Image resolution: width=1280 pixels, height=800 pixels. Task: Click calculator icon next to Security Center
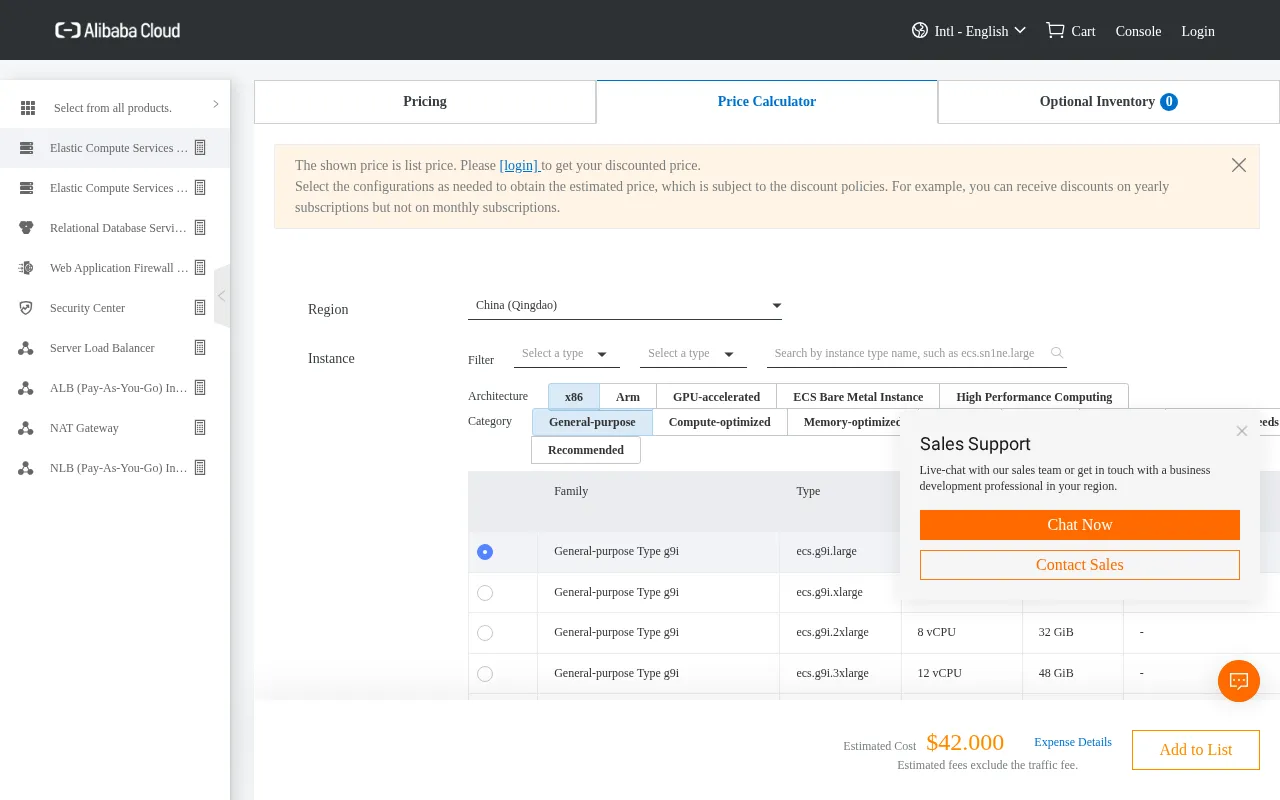200,307
